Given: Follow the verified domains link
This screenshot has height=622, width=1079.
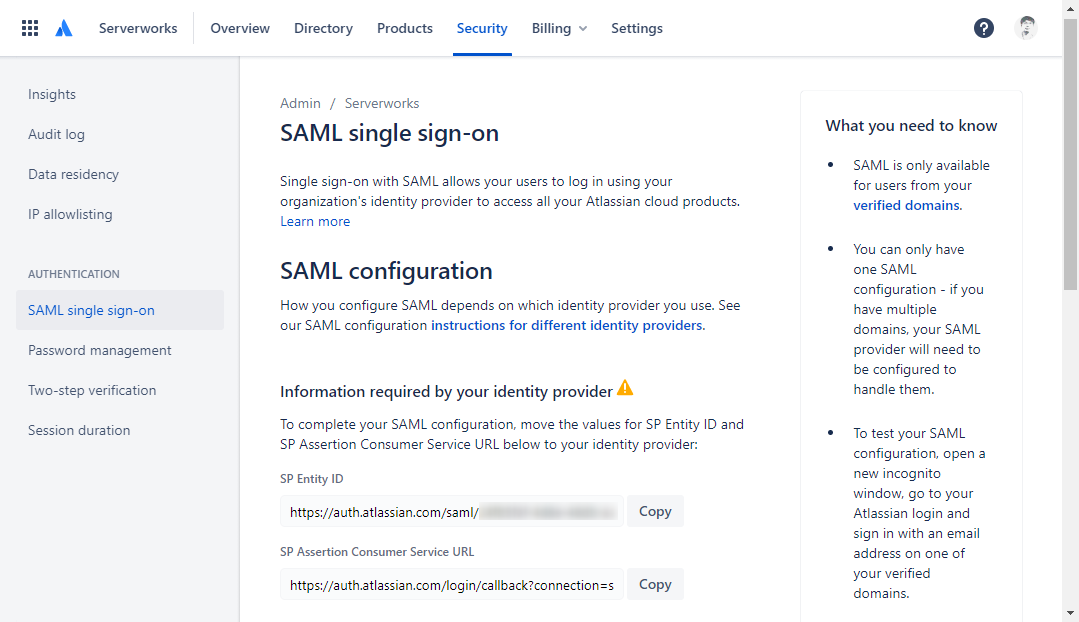Looking at the screenshot, I should pos(906,205).
